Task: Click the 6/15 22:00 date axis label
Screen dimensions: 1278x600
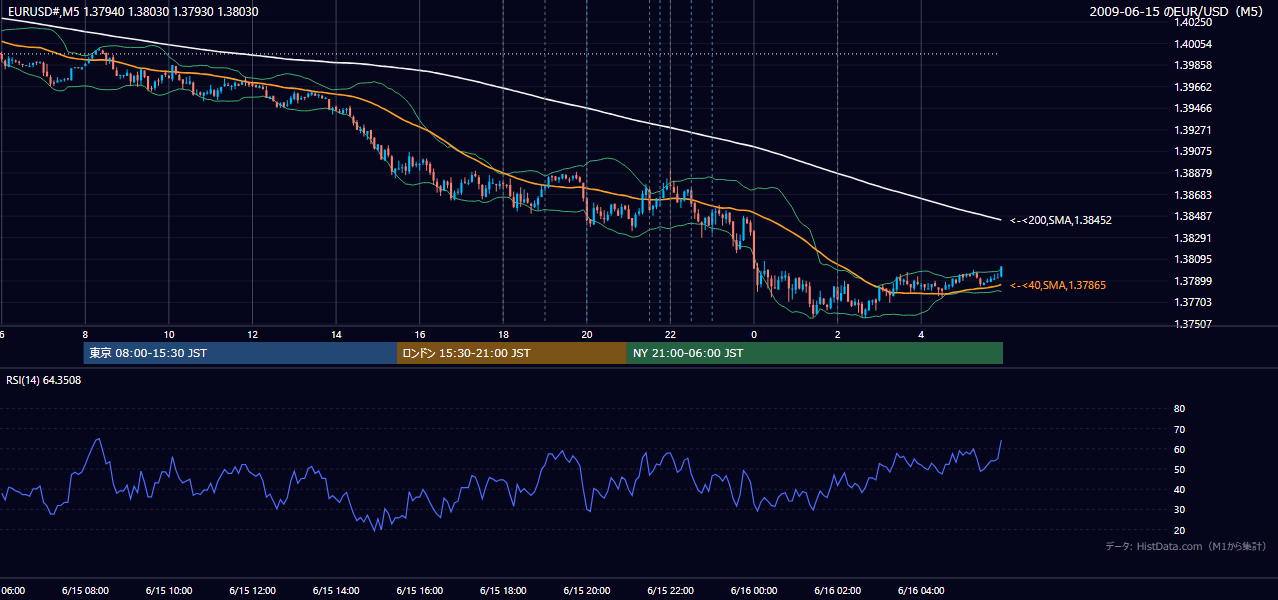Action: point(670,591)
